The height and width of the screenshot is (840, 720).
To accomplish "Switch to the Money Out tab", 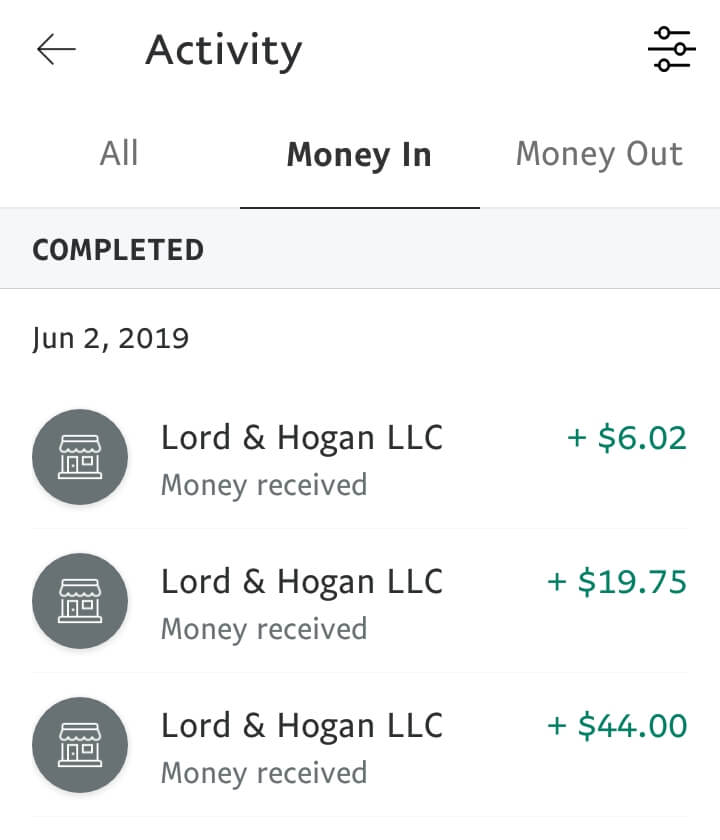I will coord(599,155).
